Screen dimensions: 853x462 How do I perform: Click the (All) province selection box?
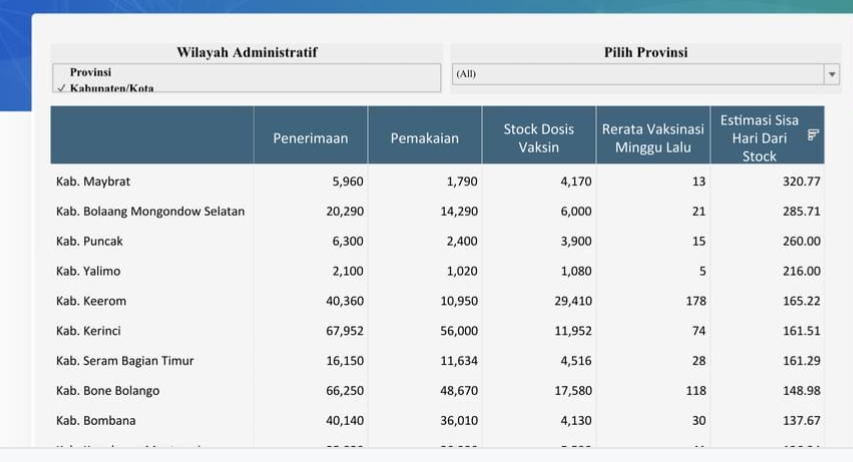pyautogui.click(x=637, y=74)
